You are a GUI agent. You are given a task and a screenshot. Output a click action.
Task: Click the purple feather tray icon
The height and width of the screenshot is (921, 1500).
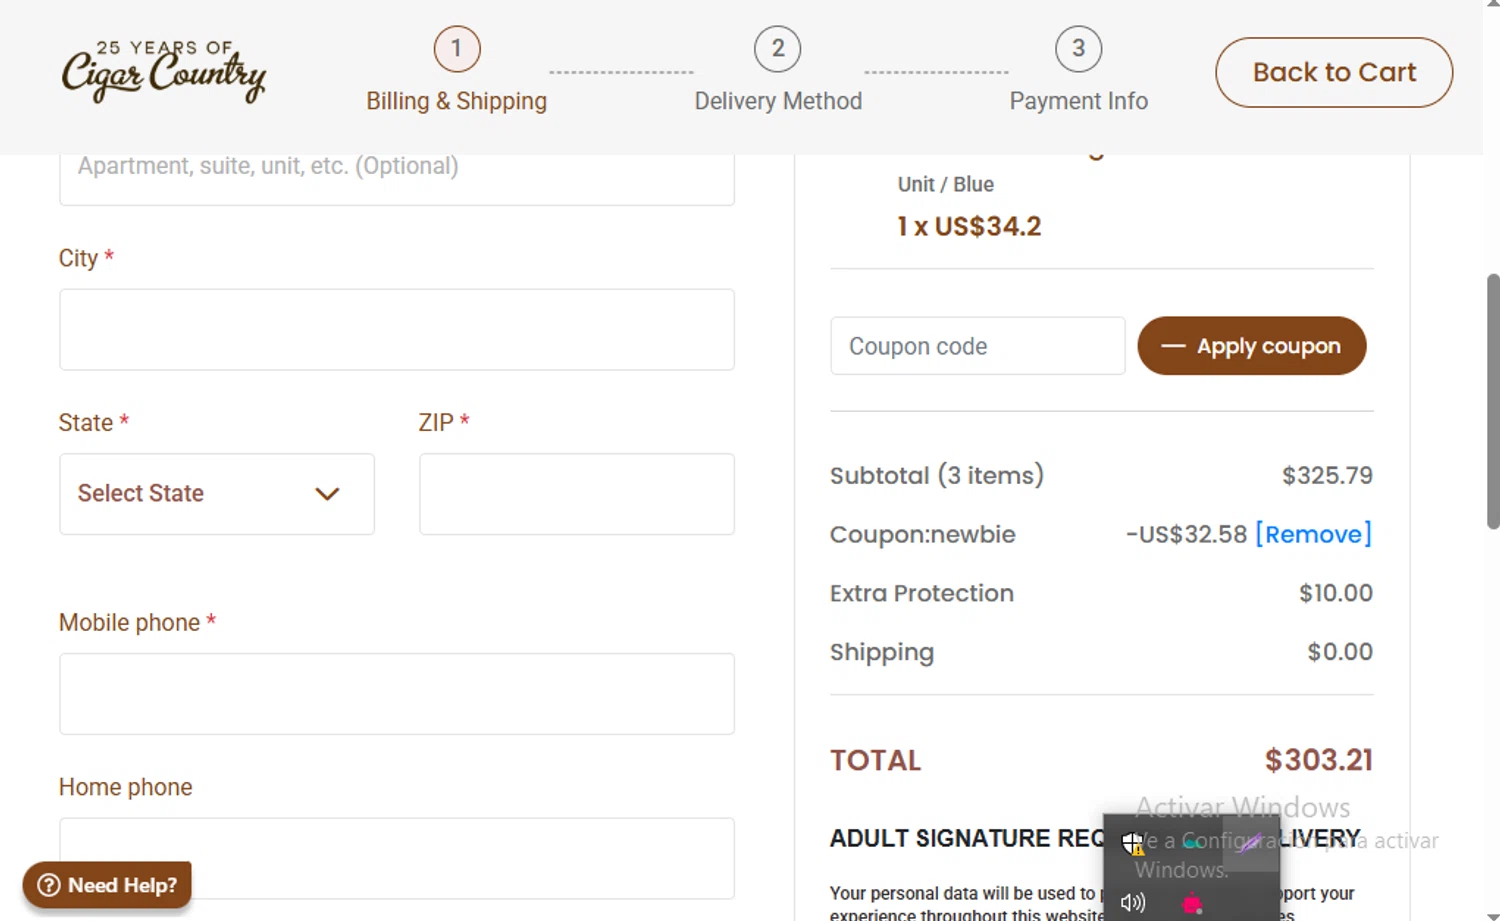tap(1251, 843)
